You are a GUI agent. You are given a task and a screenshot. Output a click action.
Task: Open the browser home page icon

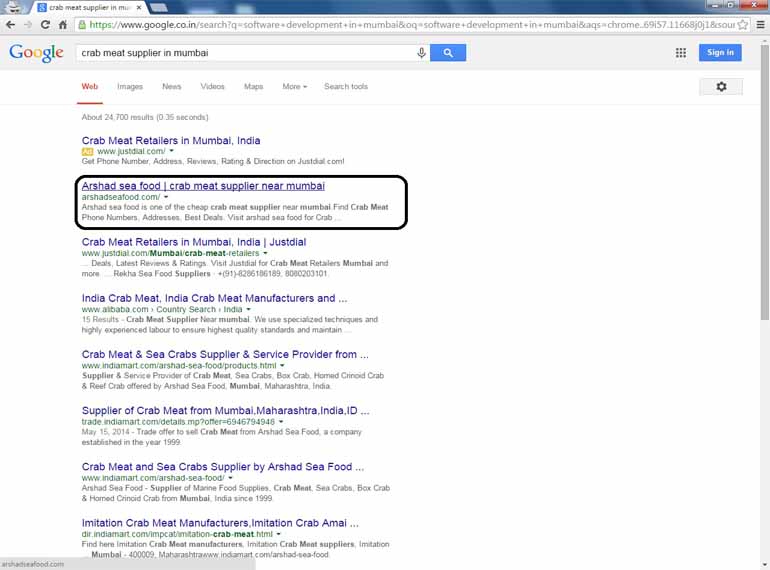click(62, 25)
